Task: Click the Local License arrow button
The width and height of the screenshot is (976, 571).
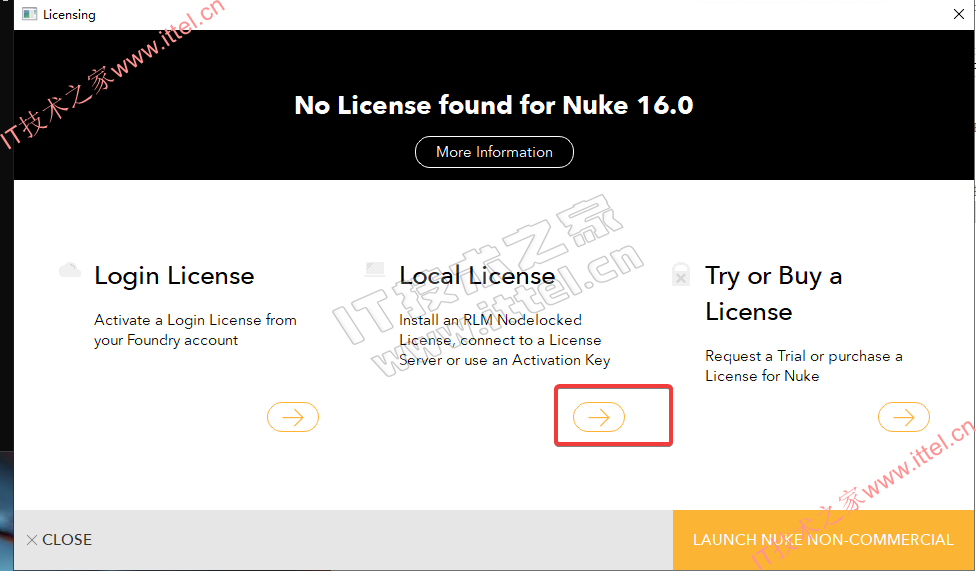Action: pos(599,417)
